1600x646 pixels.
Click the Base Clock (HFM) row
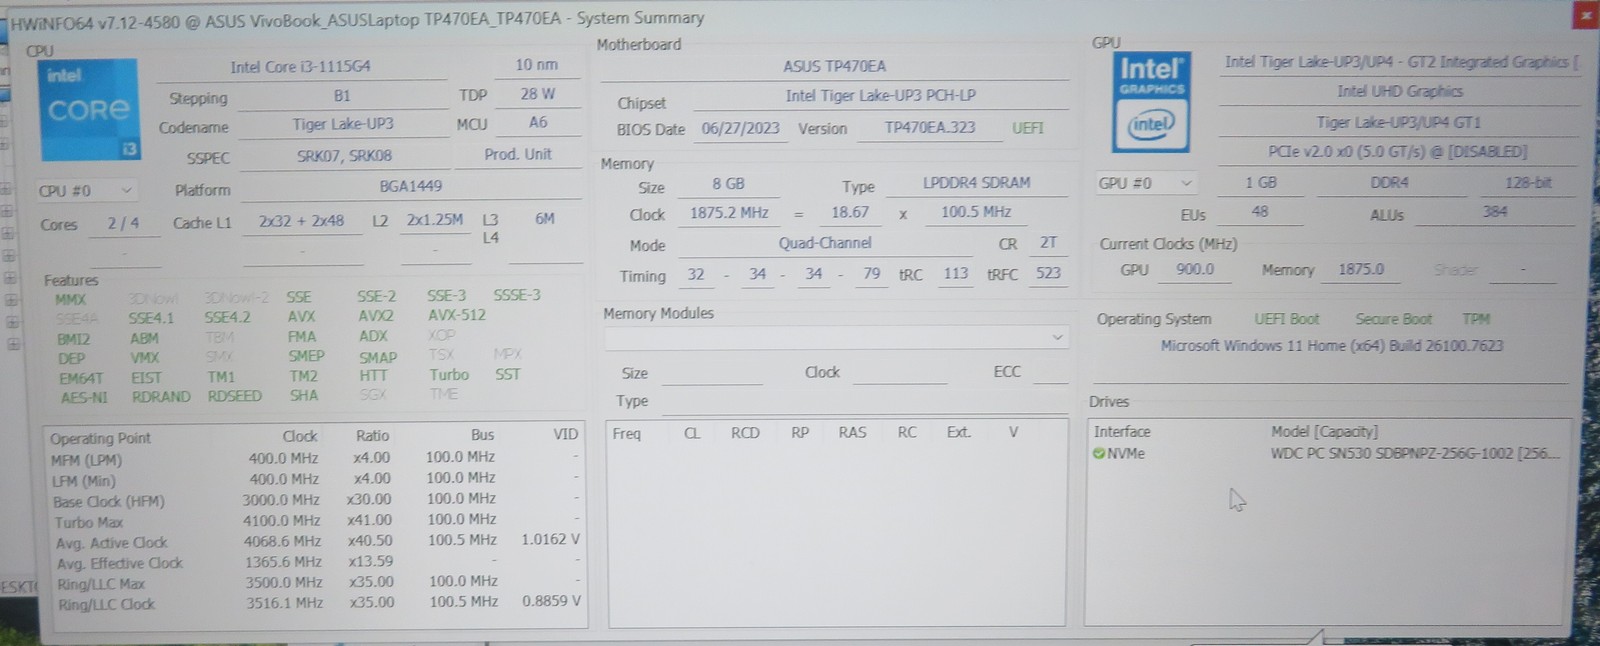click(x=316, y=500)
